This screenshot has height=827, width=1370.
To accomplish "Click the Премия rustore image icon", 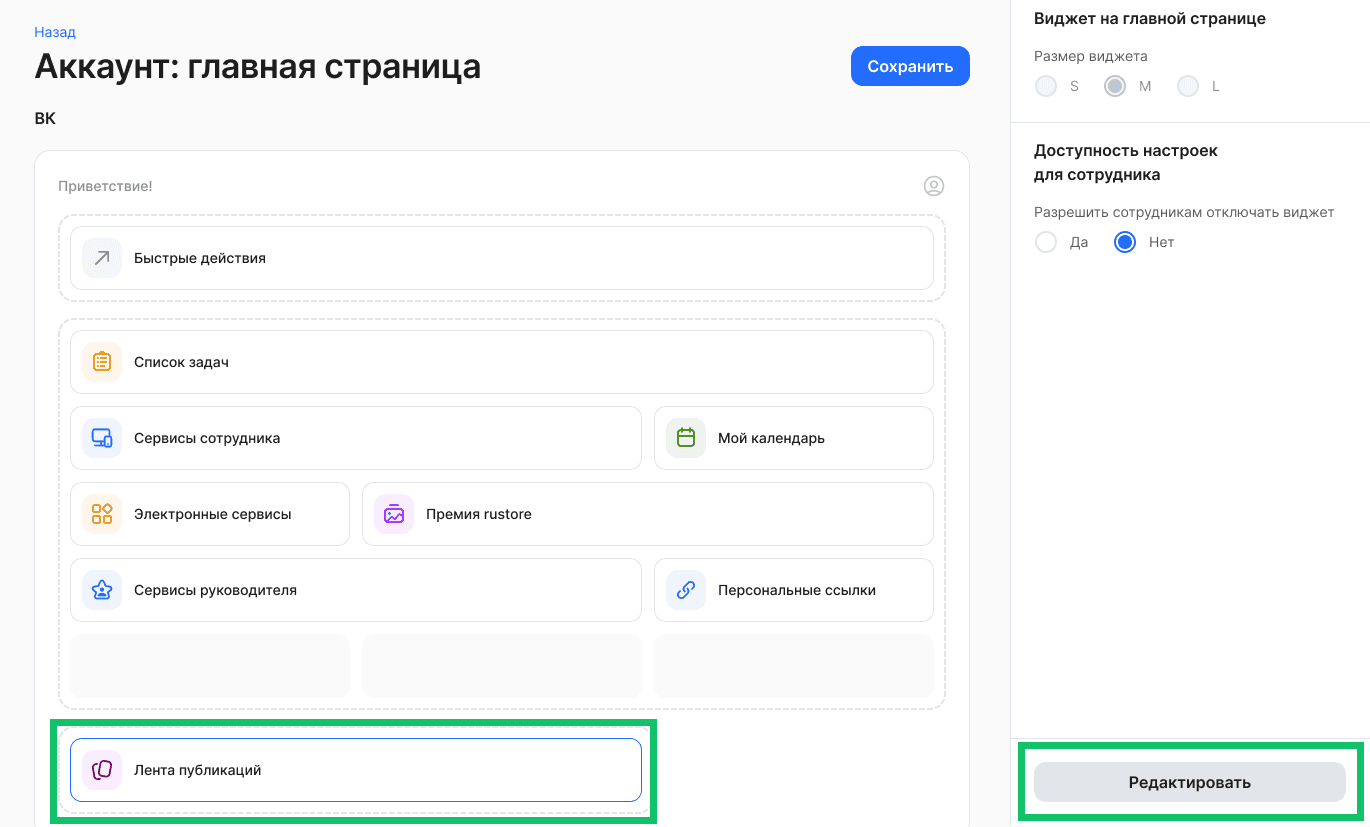I will [x=393, y=513].
